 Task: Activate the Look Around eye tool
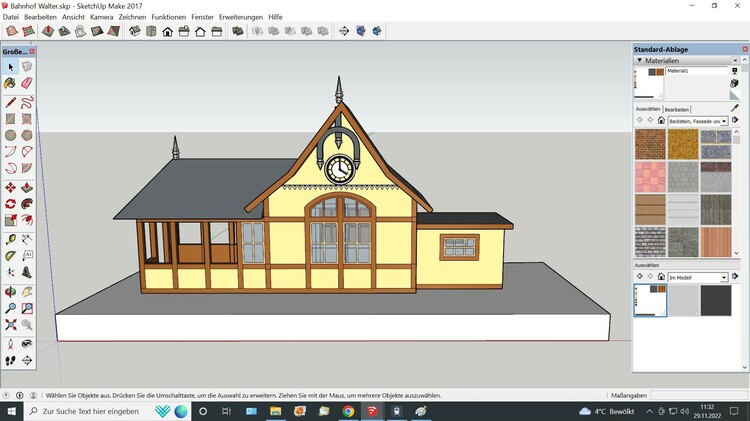27,344
